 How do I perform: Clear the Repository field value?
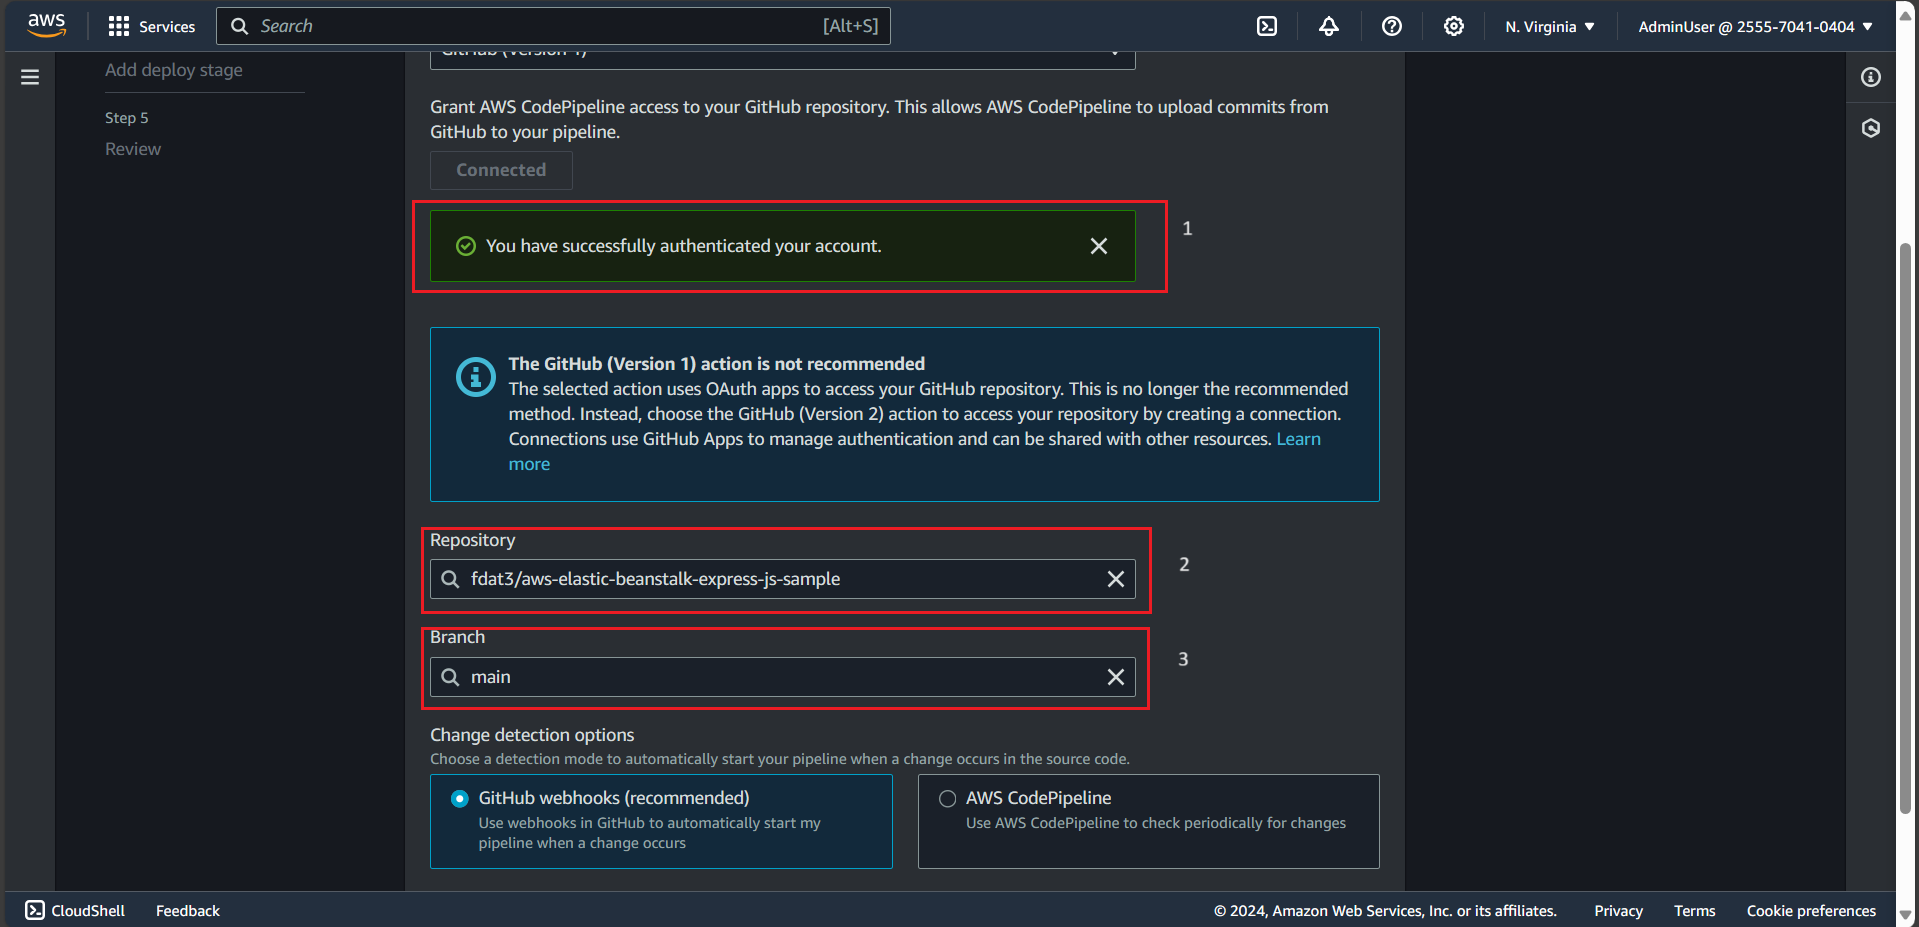click(1116, 579)
